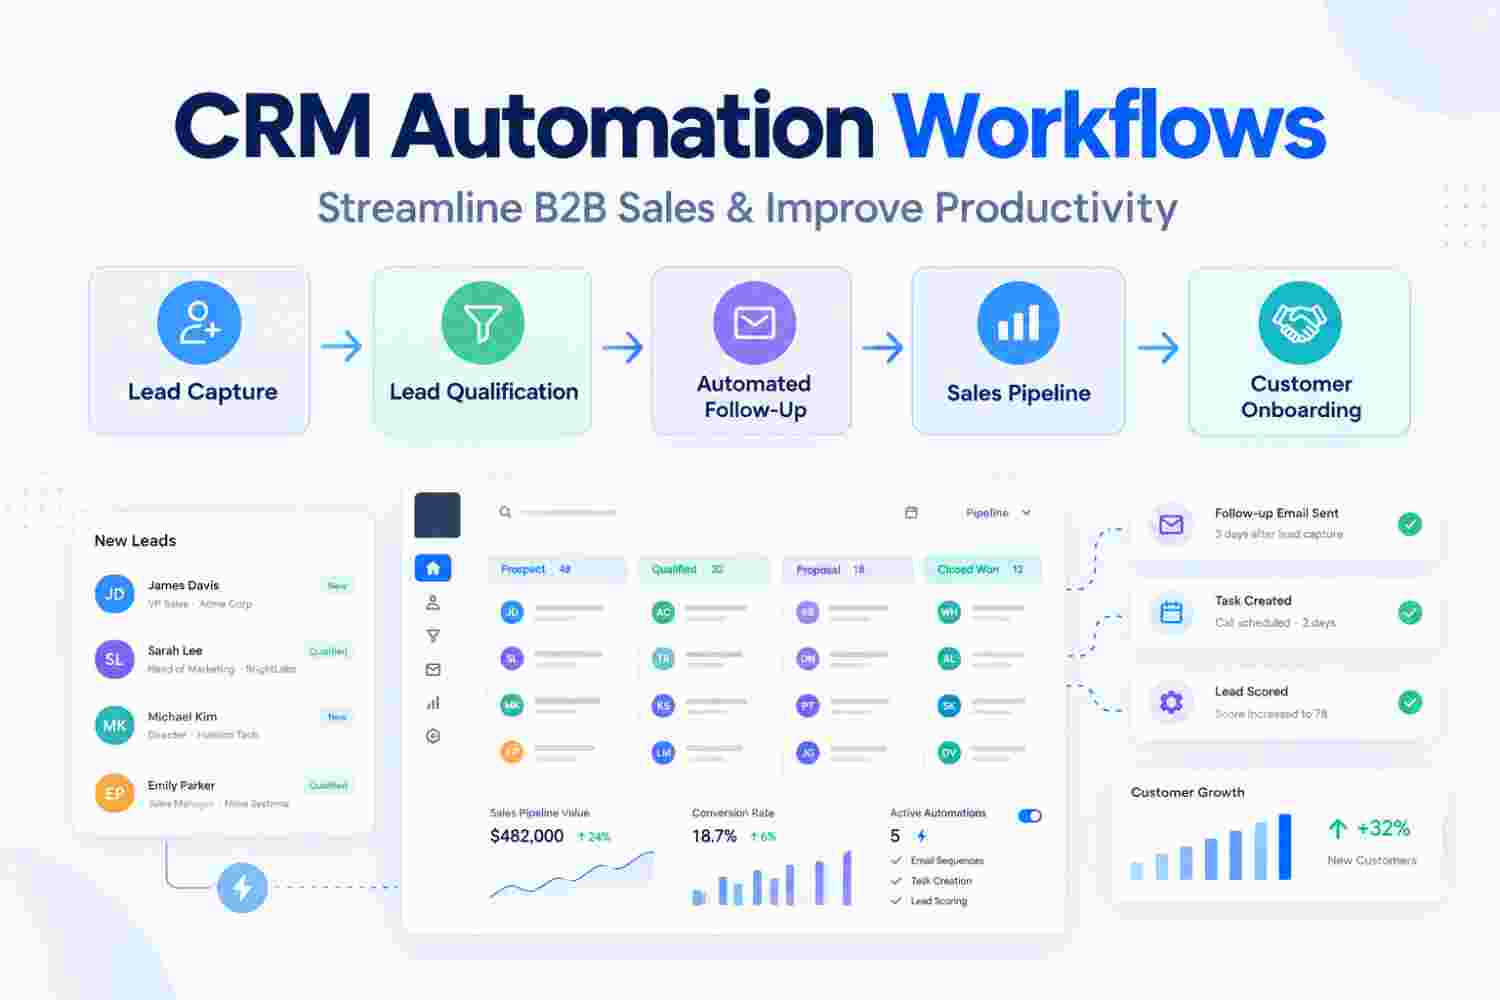Click the 18.7% conversion value

pyautogui.click(x=714, y=836)
